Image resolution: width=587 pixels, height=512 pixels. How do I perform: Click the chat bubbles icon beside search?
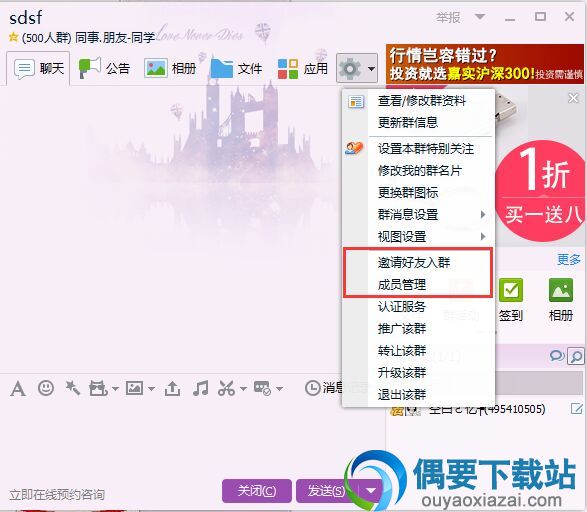pos(557,356)
